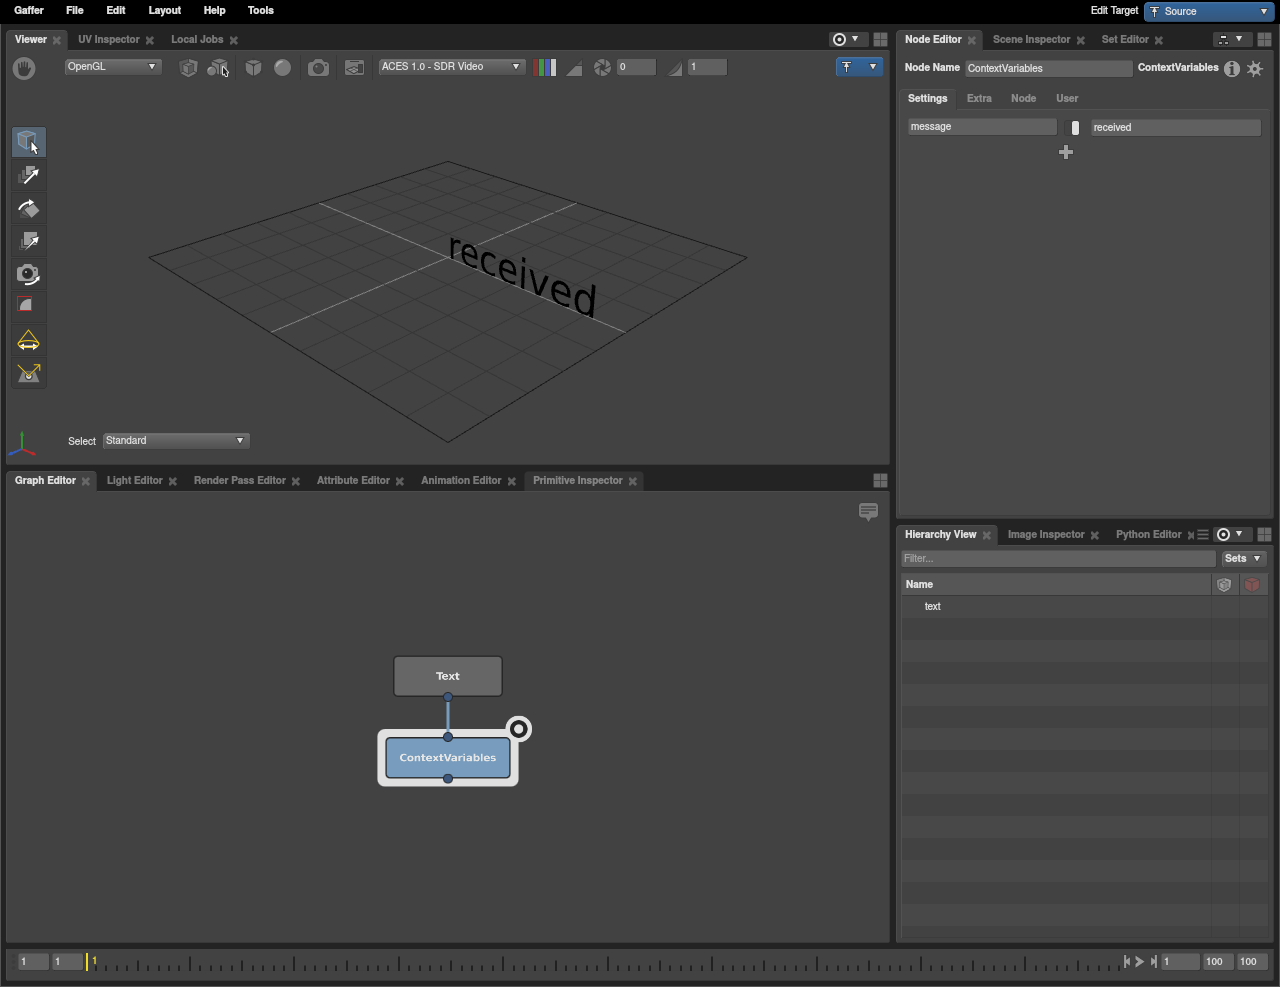This screenshot has width=1280, height=987.
Task: Switch to the Light Editor tab
Action: point(134,480)
